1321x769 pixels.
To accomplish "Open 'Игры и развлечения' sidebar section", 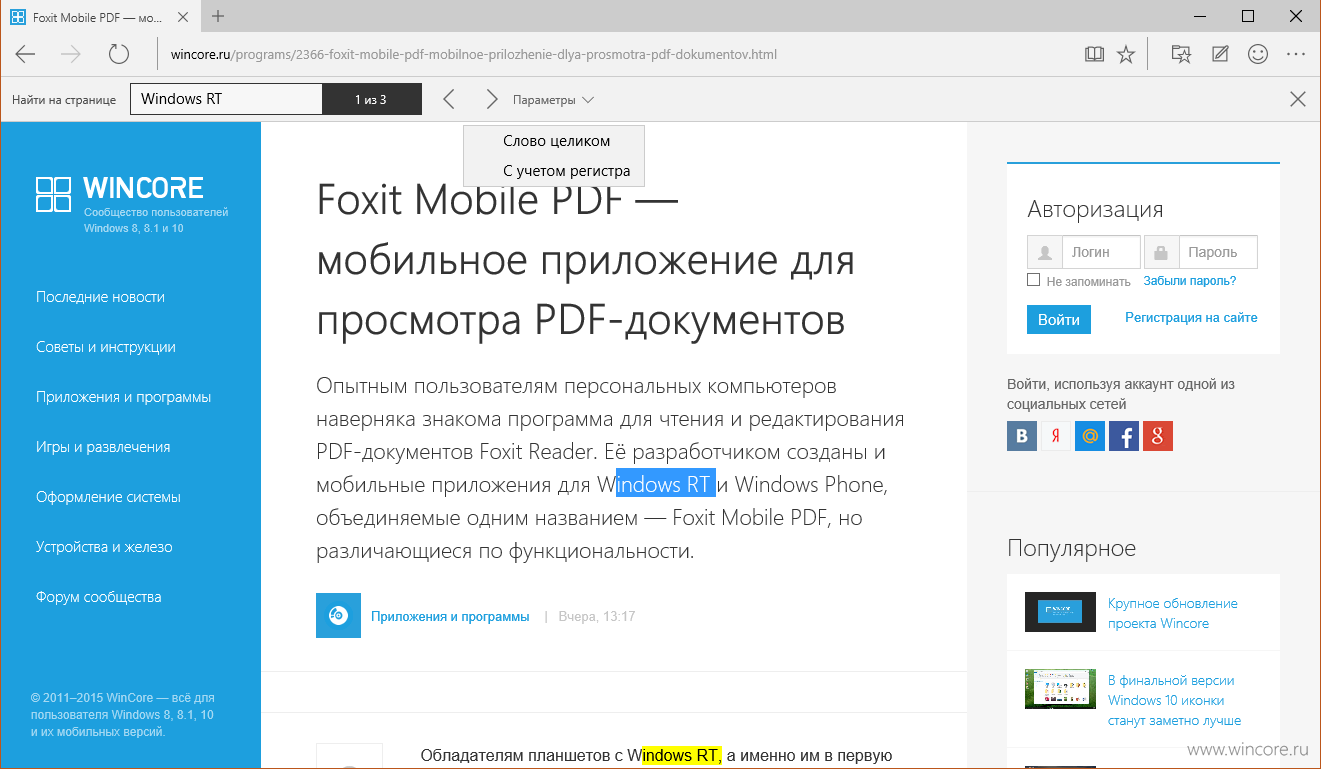I will coord(103,447).
